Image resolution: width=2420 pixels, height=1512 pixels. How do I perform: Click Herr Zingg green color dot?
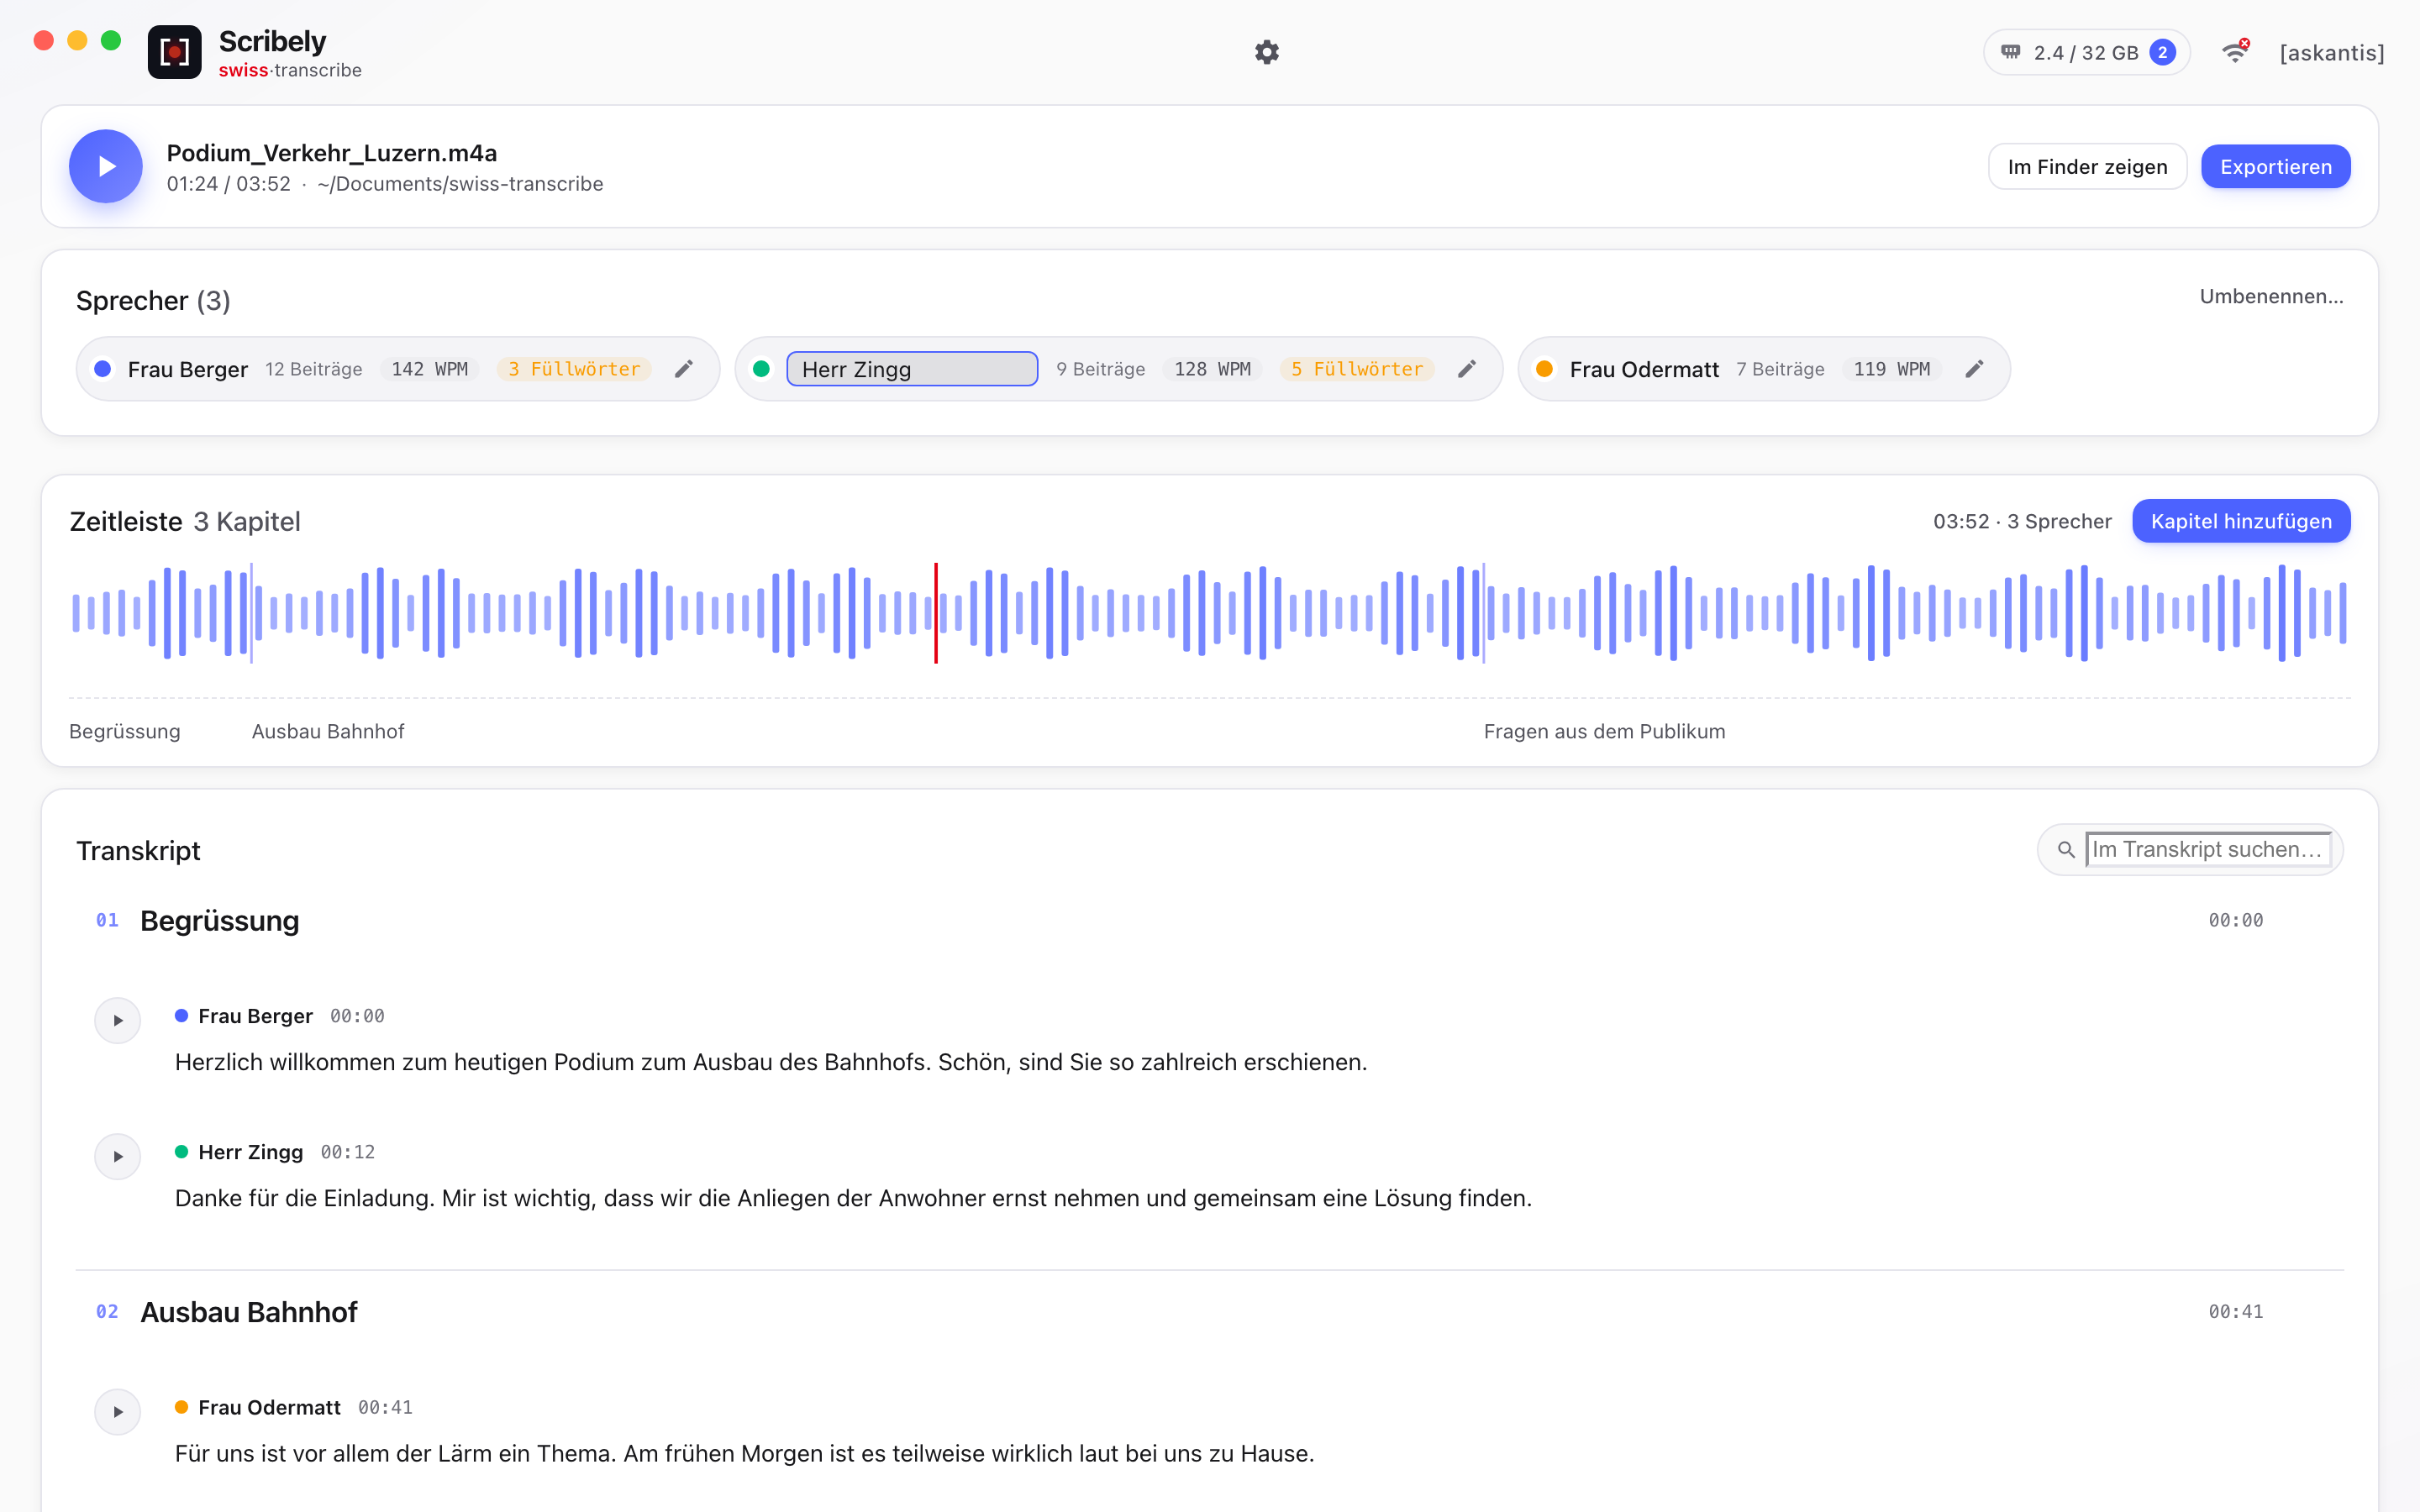pos(761,369)
